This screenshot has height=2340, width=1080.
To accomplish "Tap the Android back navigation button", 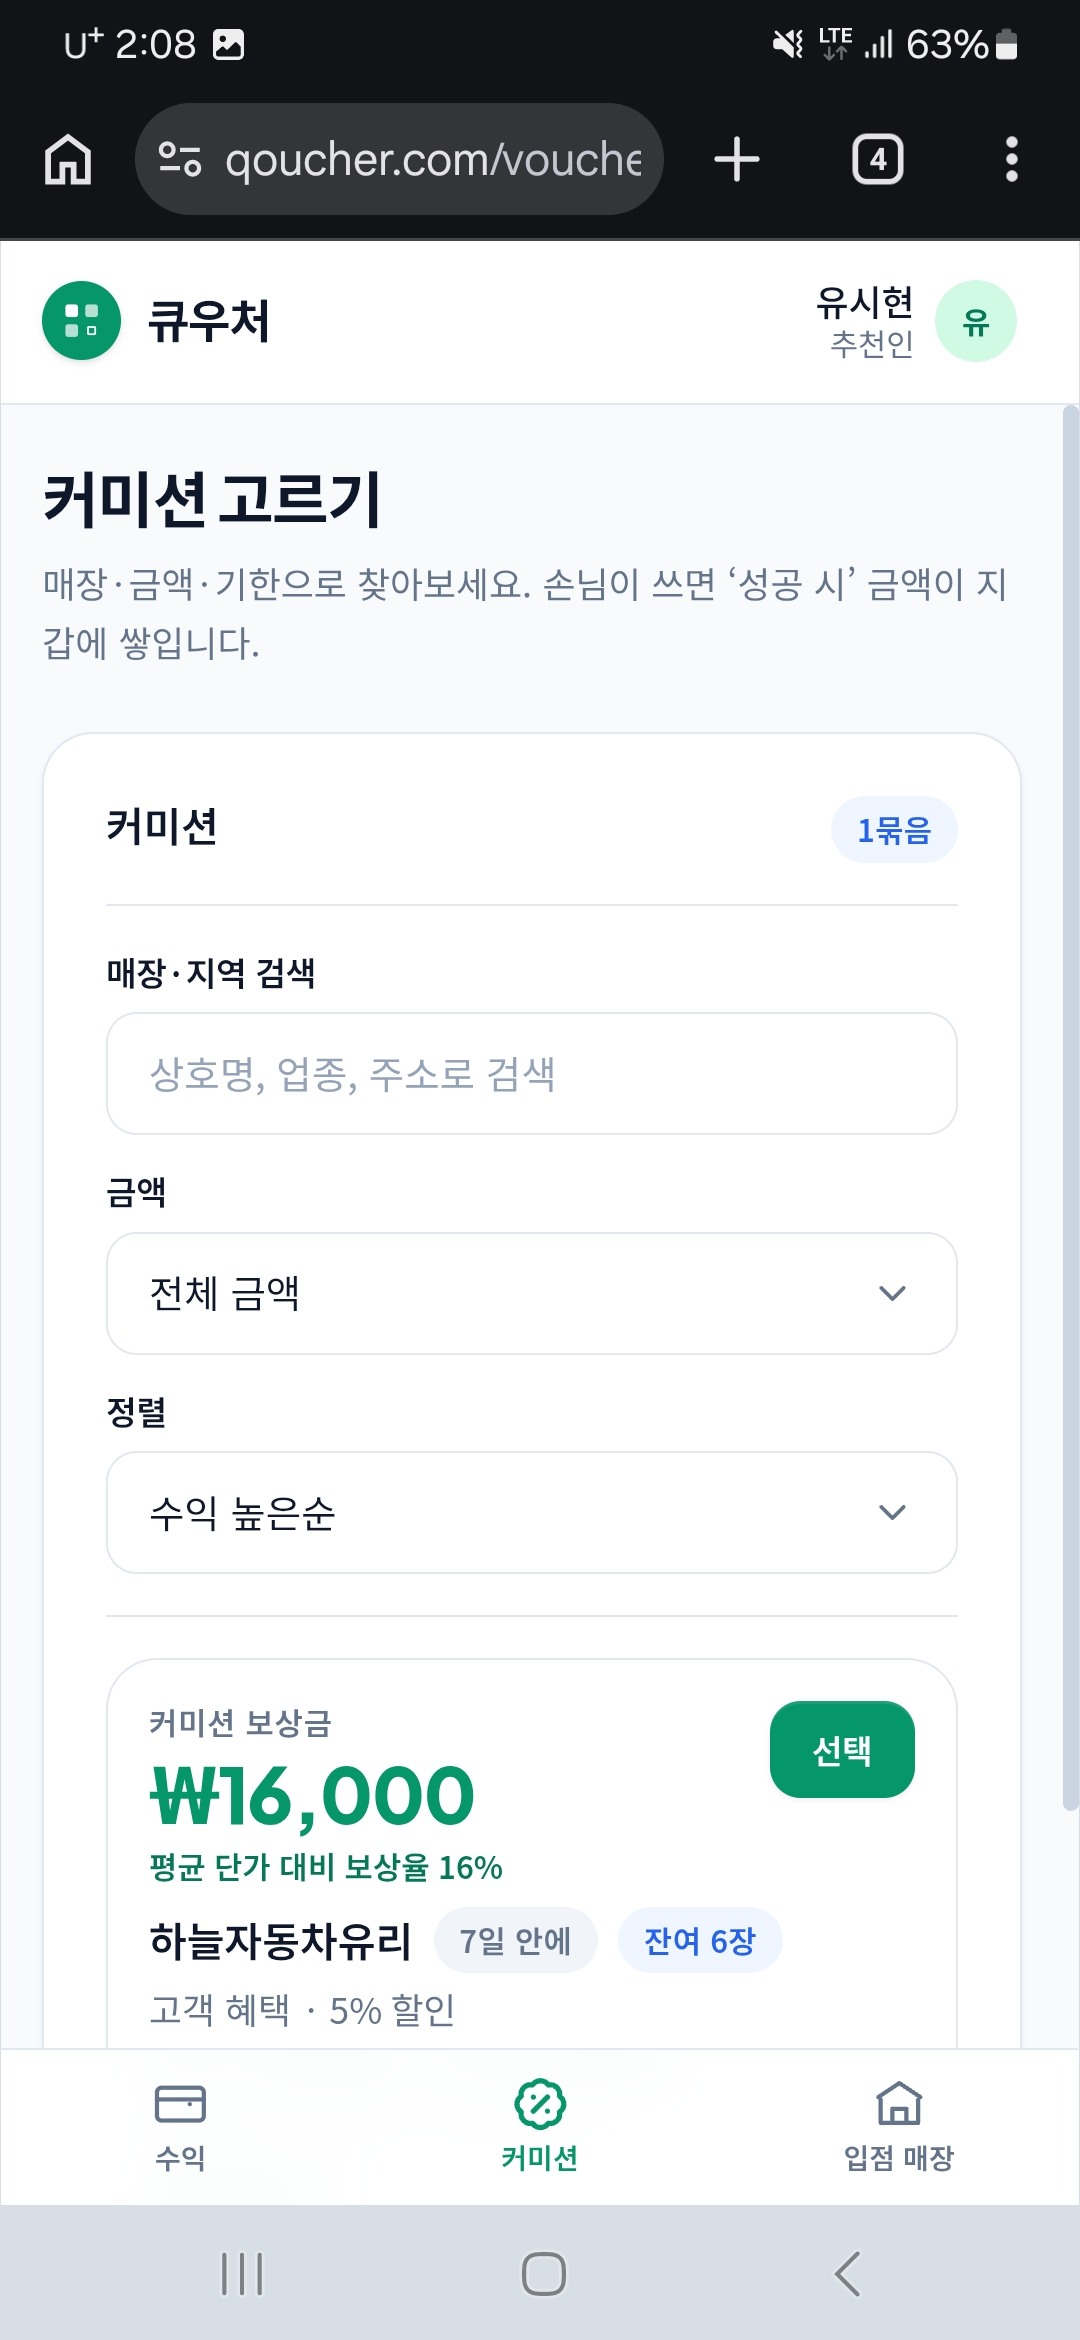I will pyautogui.click(x=848, y=2274).
